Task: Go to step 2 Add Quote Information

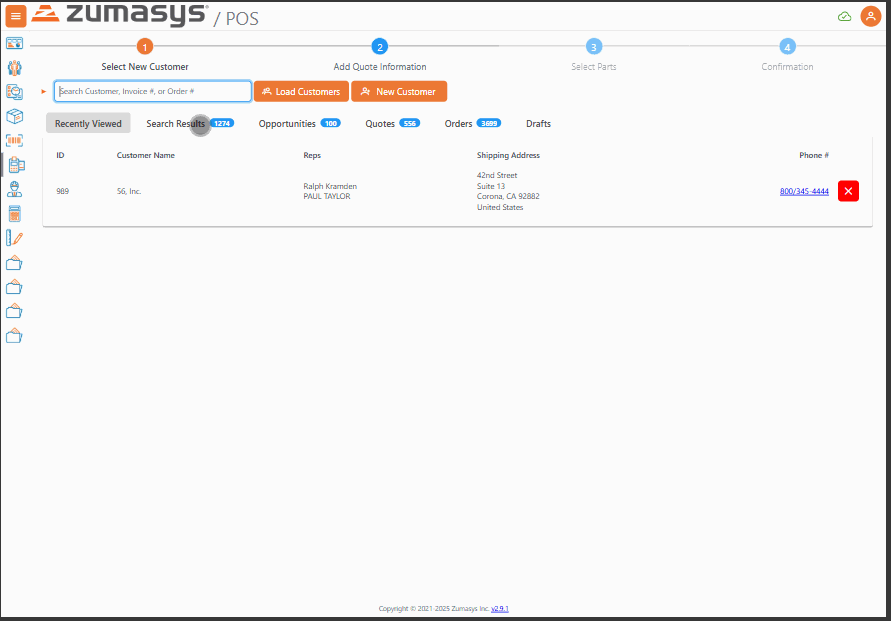Action: click(x=379, y=47)
